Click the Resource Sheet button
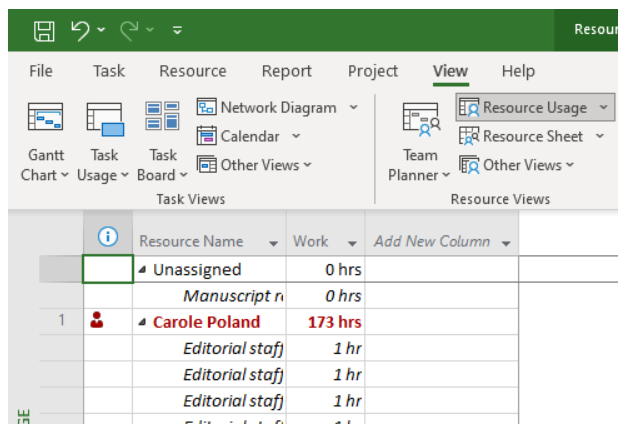This screenshot has height=439, width=639. pos(522,136)
